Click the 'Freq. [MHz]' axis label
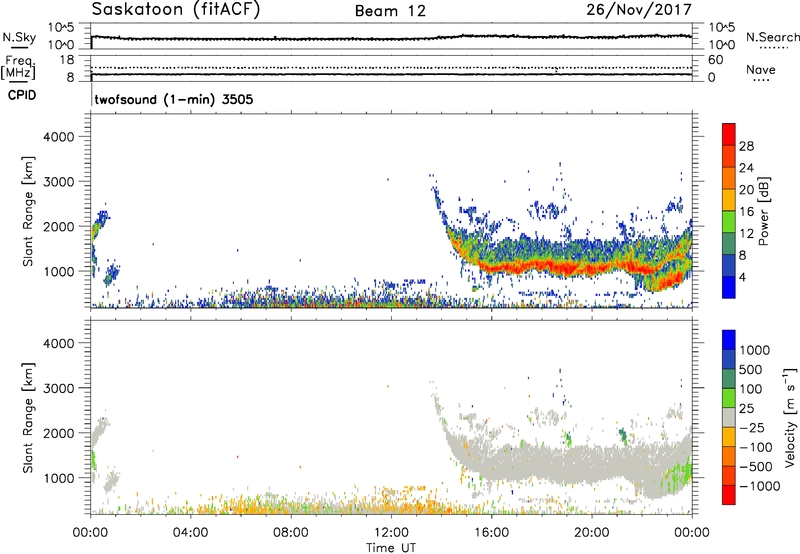Image resolution: width=800 pixels, height=554 pixels. pyautogui.click(x=18, y=67)
